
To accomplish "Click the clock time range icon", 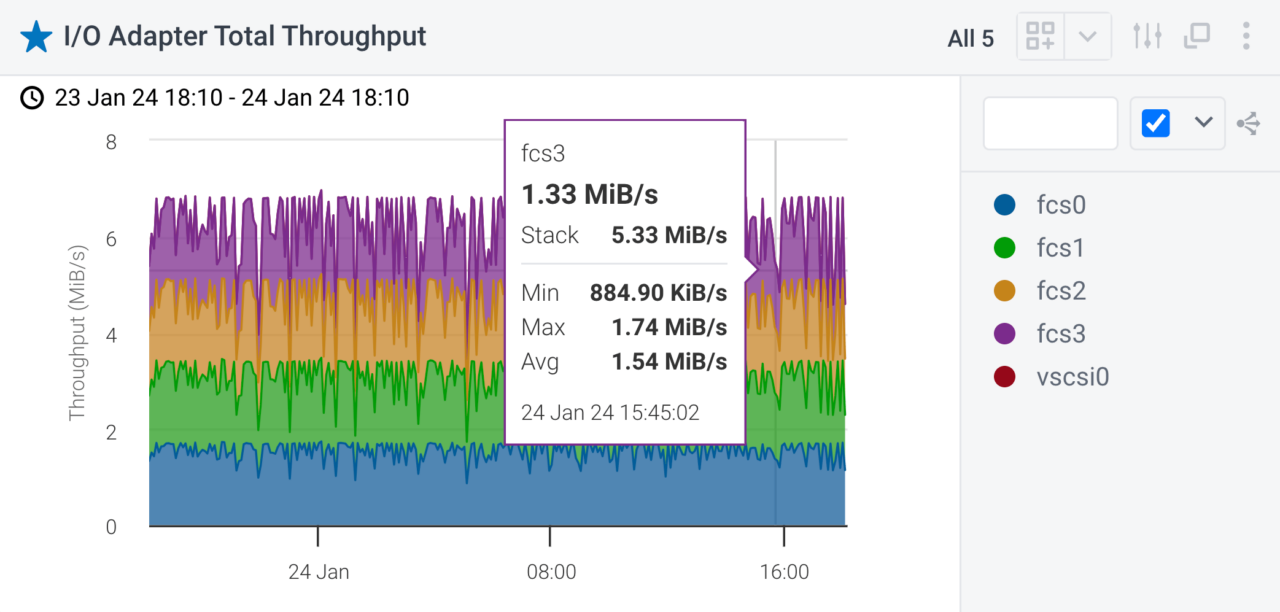I will [x=33, y=98].
